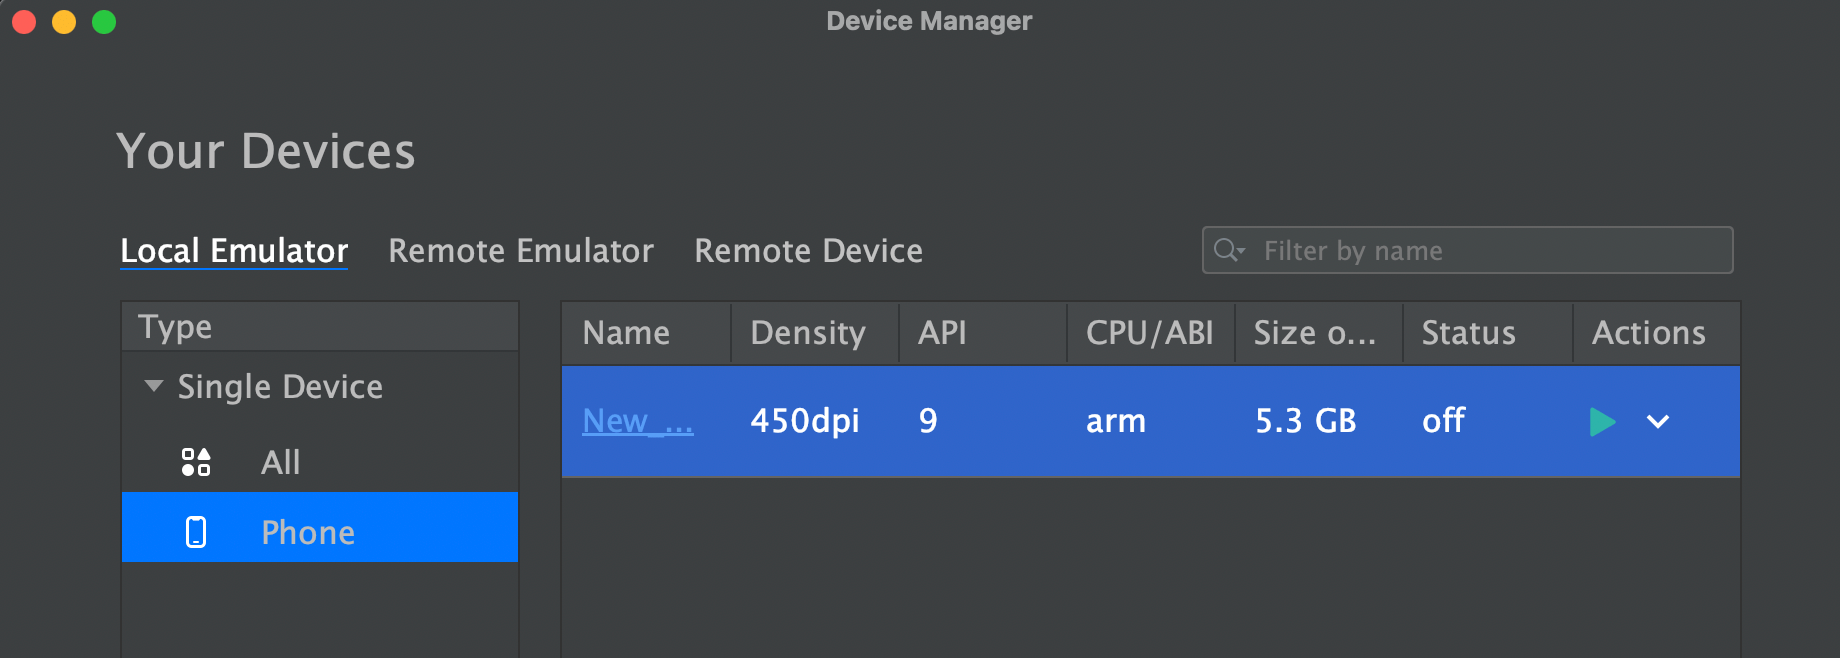Screen dimensions: 1840x658
Task: Select the Local Emulator tab
Action: click(x=234, y=251)
